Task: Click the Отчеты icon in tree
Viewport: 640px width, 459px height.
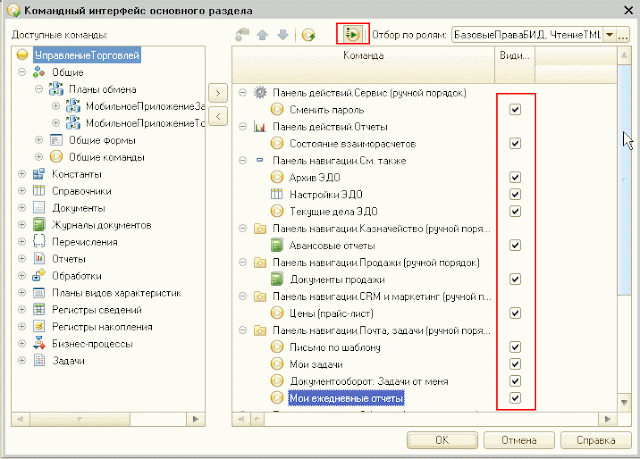Action: [39, 259]
